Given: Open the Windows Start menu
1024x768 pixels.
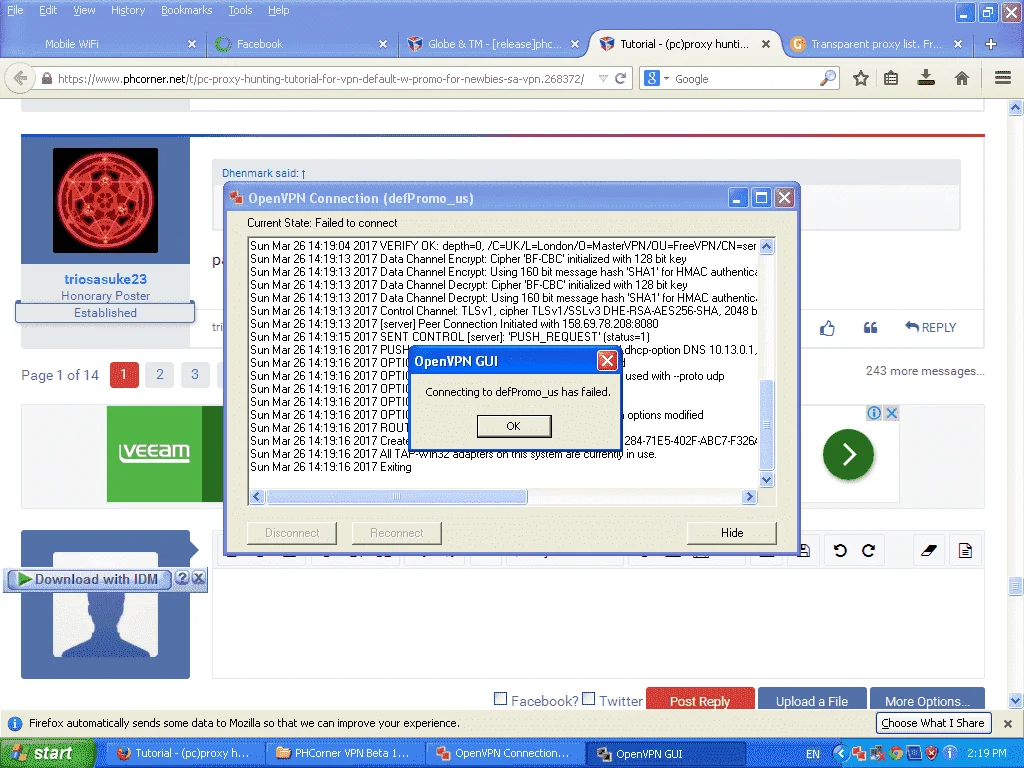Looking at the screenshot, I should click(x=48, y=753).
